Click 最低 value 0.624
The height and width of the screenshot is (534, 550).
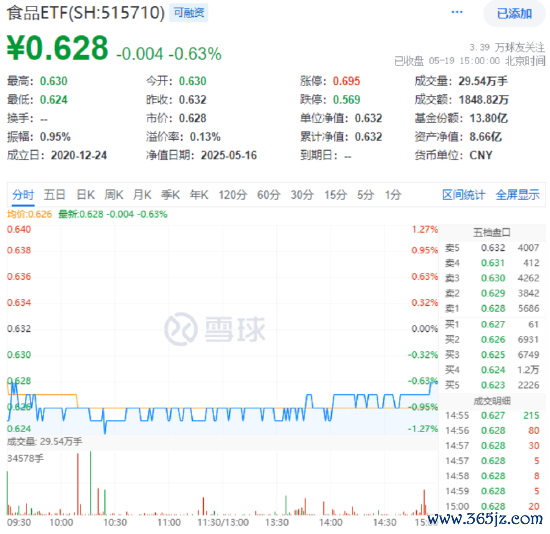[x=53, y=100]
